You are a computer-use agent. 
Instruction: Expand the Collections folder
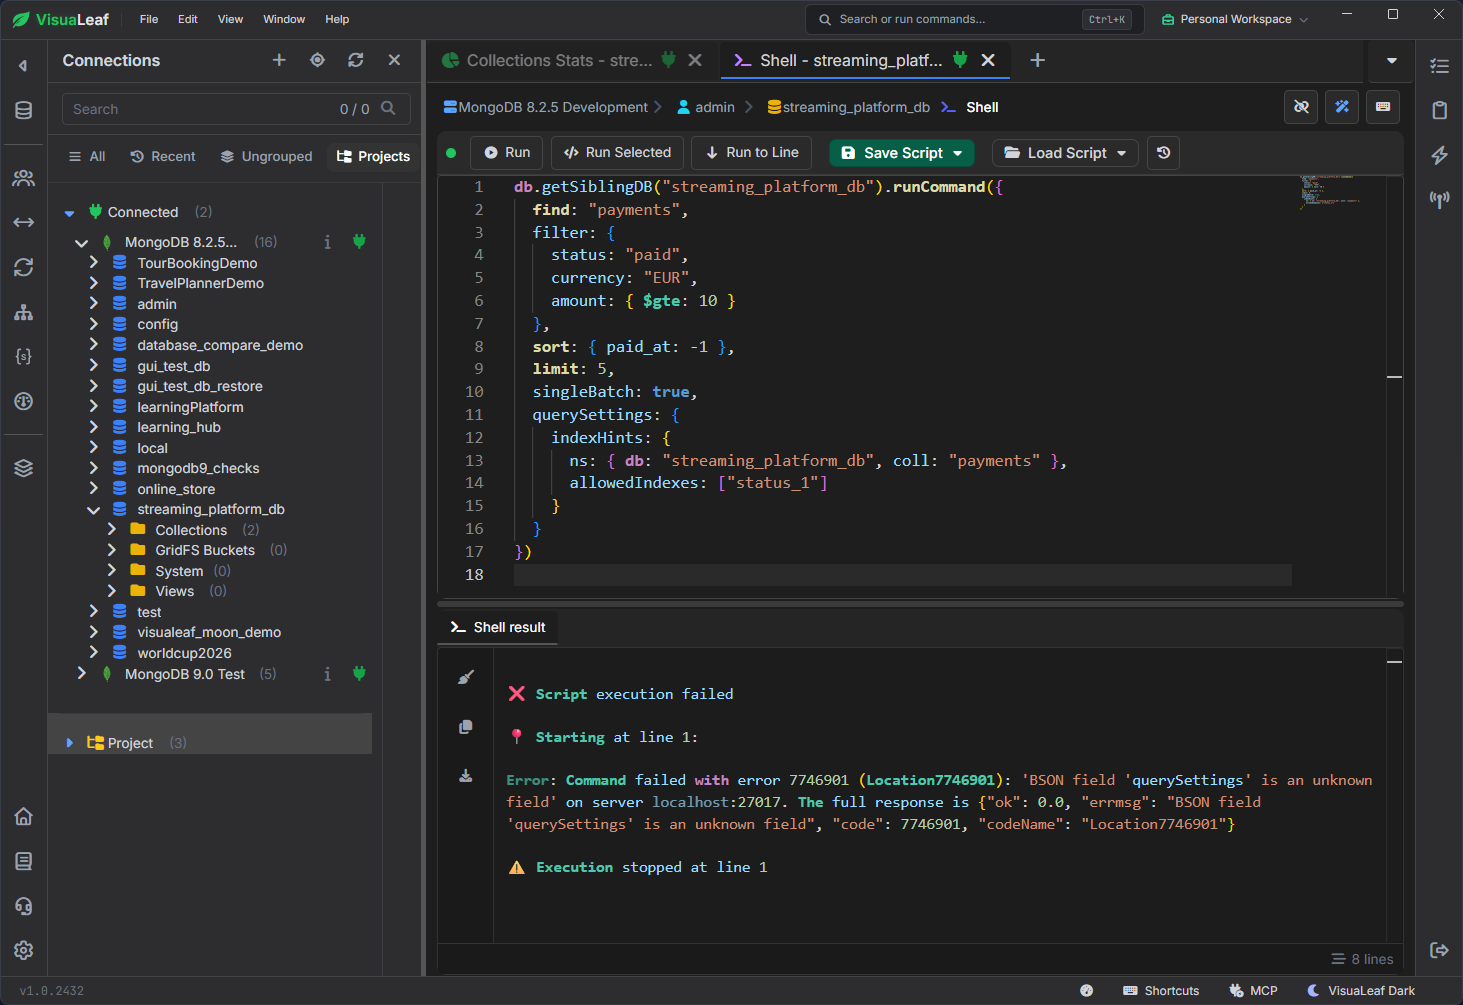[x=112, y=530]
